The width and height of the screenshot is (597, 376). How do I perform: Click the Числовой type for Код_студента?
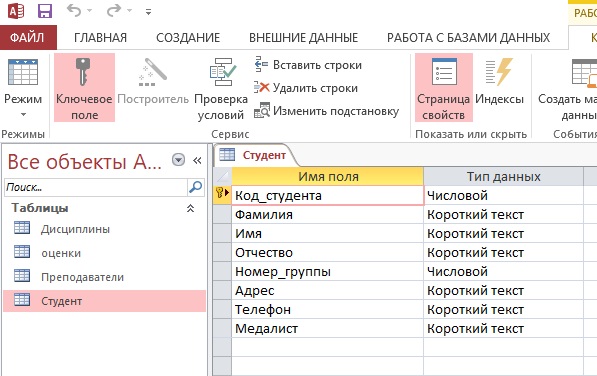tap(503, 195)
